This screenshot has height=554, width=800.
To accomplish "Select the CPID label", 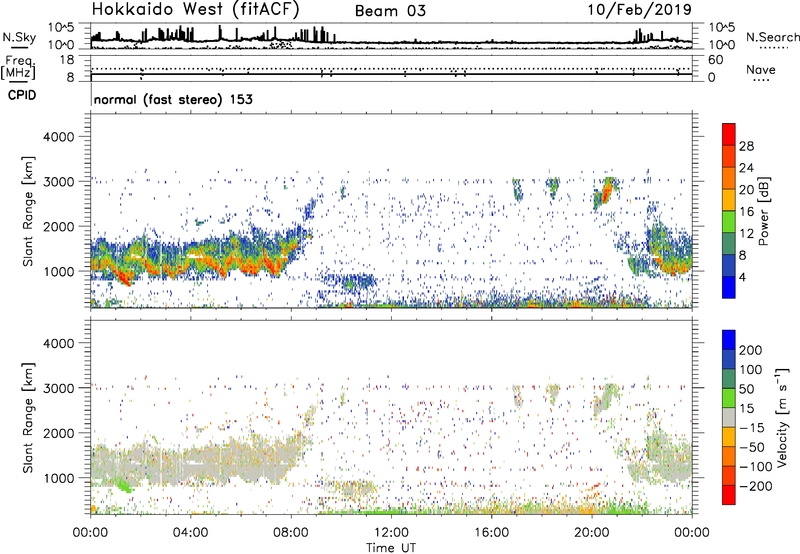I will (x=22, y=95).
